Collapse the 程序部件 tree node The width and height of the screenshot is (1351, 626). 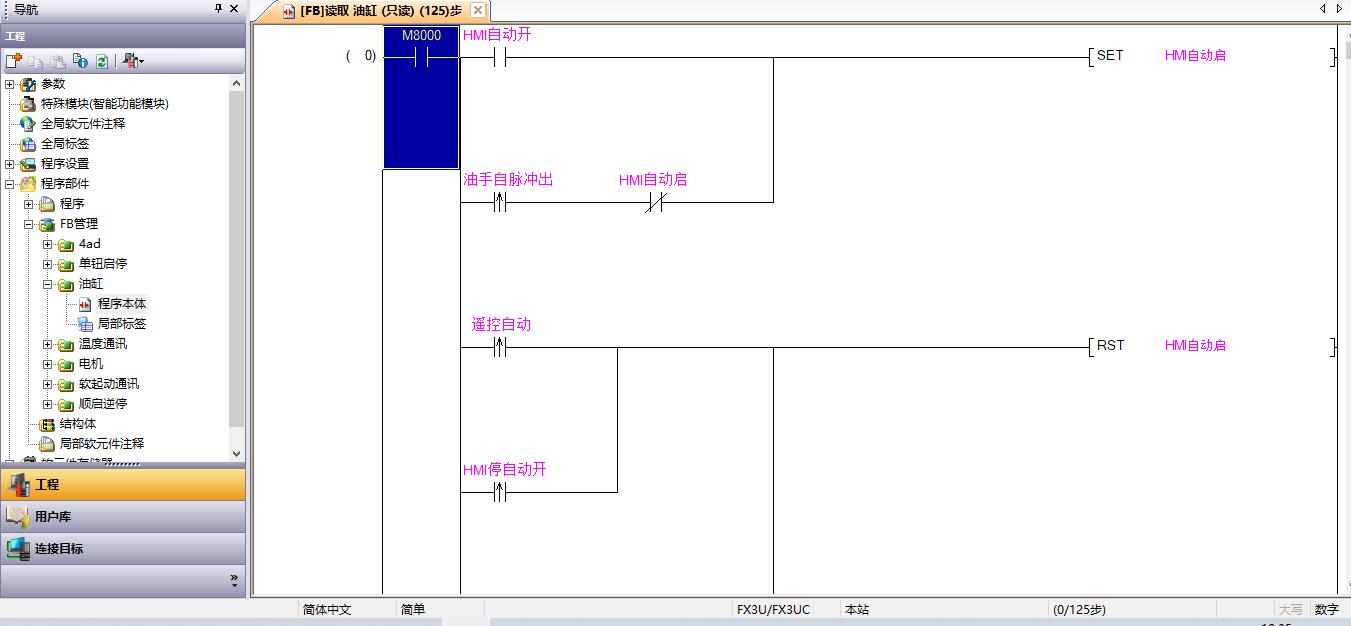click(x=10, y=184)
